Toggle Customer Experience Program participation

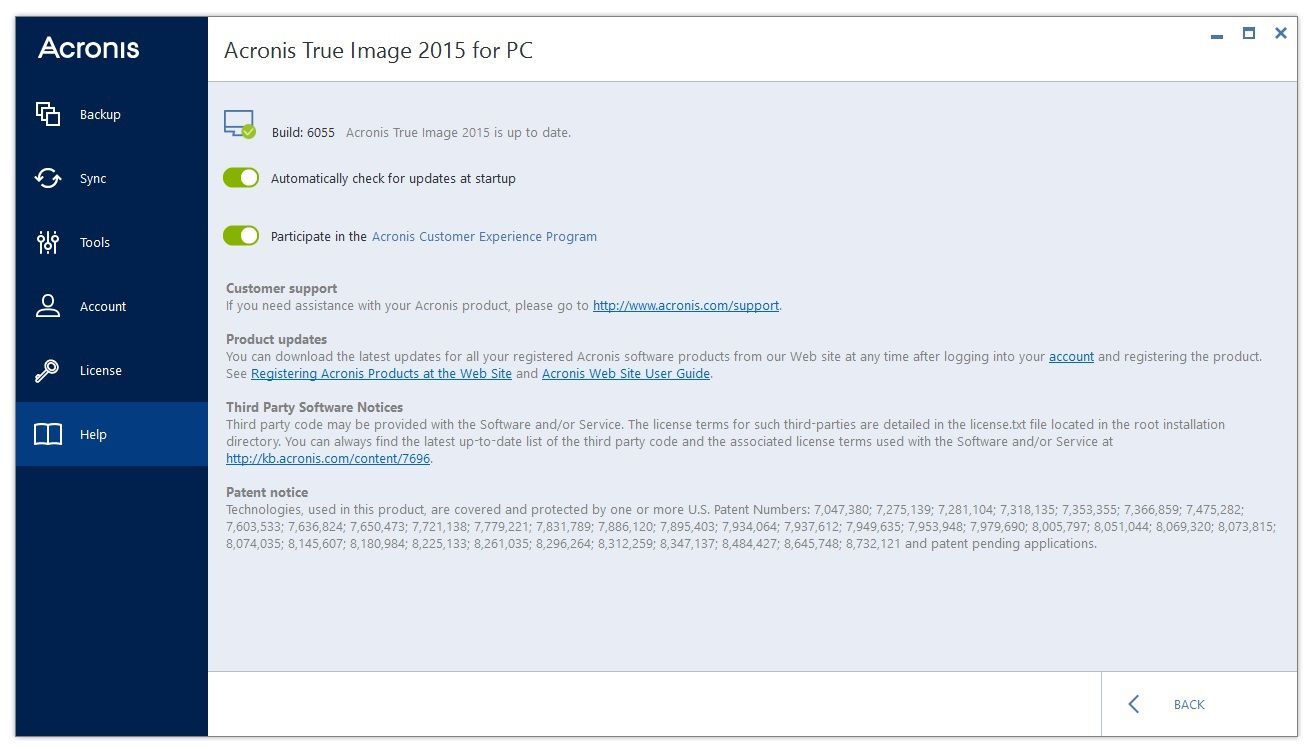pos(241,236)
